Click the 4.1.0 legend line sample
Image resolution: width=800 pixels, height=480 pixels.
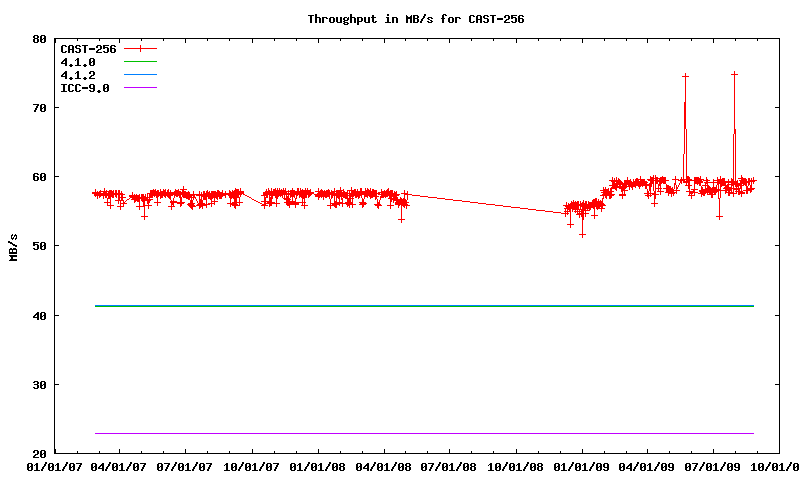pyautogui.click(x=141, y=61)
